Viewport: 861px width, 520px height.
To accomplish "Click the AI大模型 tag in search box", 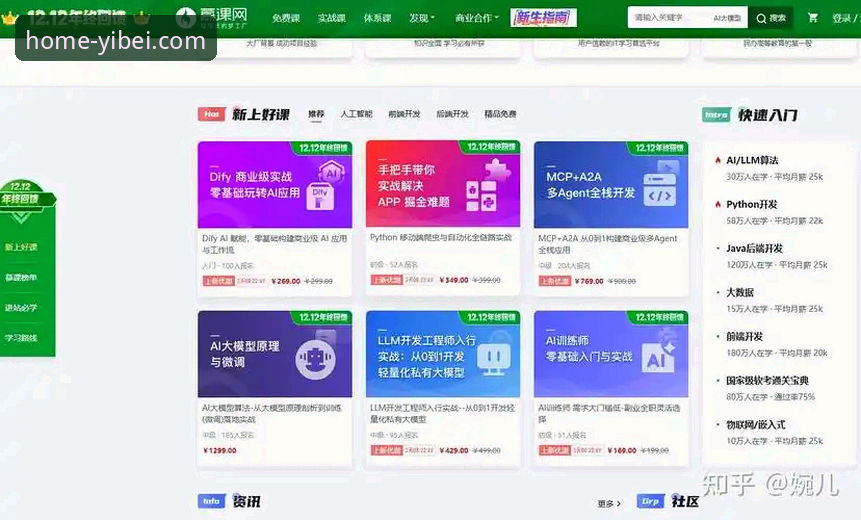I will [x=727, y=18].
